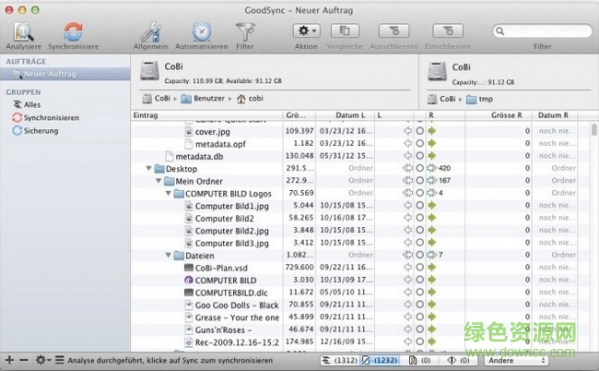Viewport: 599px width, 371px height.
Task: Click the Ausschliessen toolbar button
Action: tap(394, 31)
